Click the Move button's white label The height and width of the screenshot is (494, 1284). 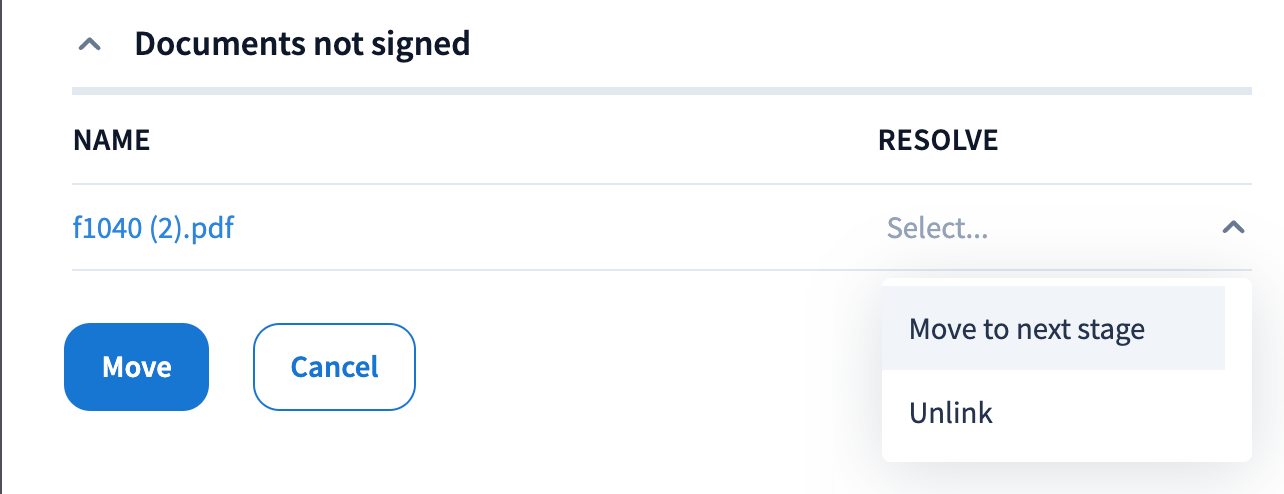point(137,367)
